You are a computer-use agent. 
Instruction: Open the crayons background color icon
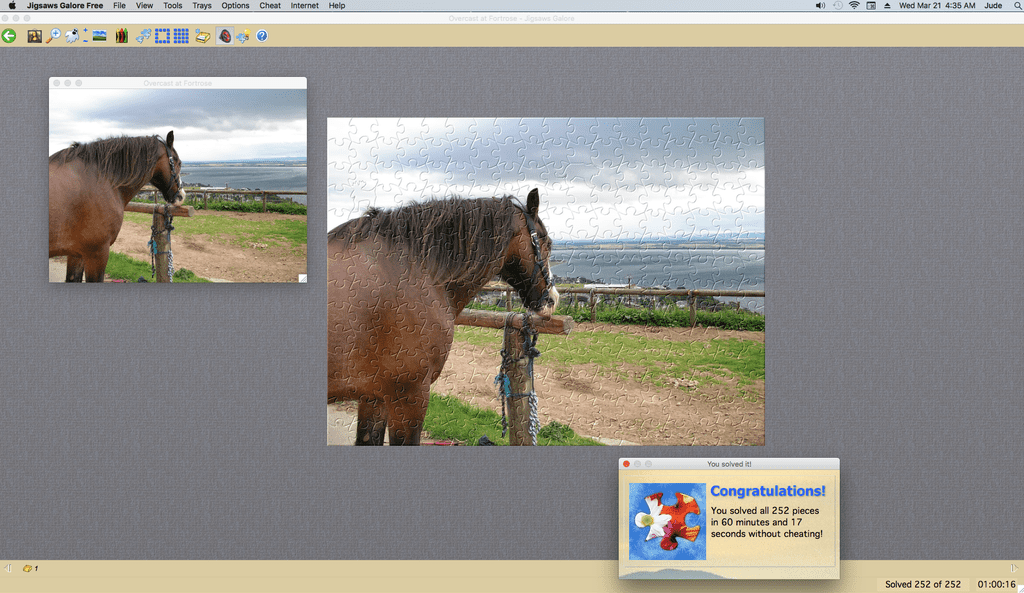tap(121, 36)
